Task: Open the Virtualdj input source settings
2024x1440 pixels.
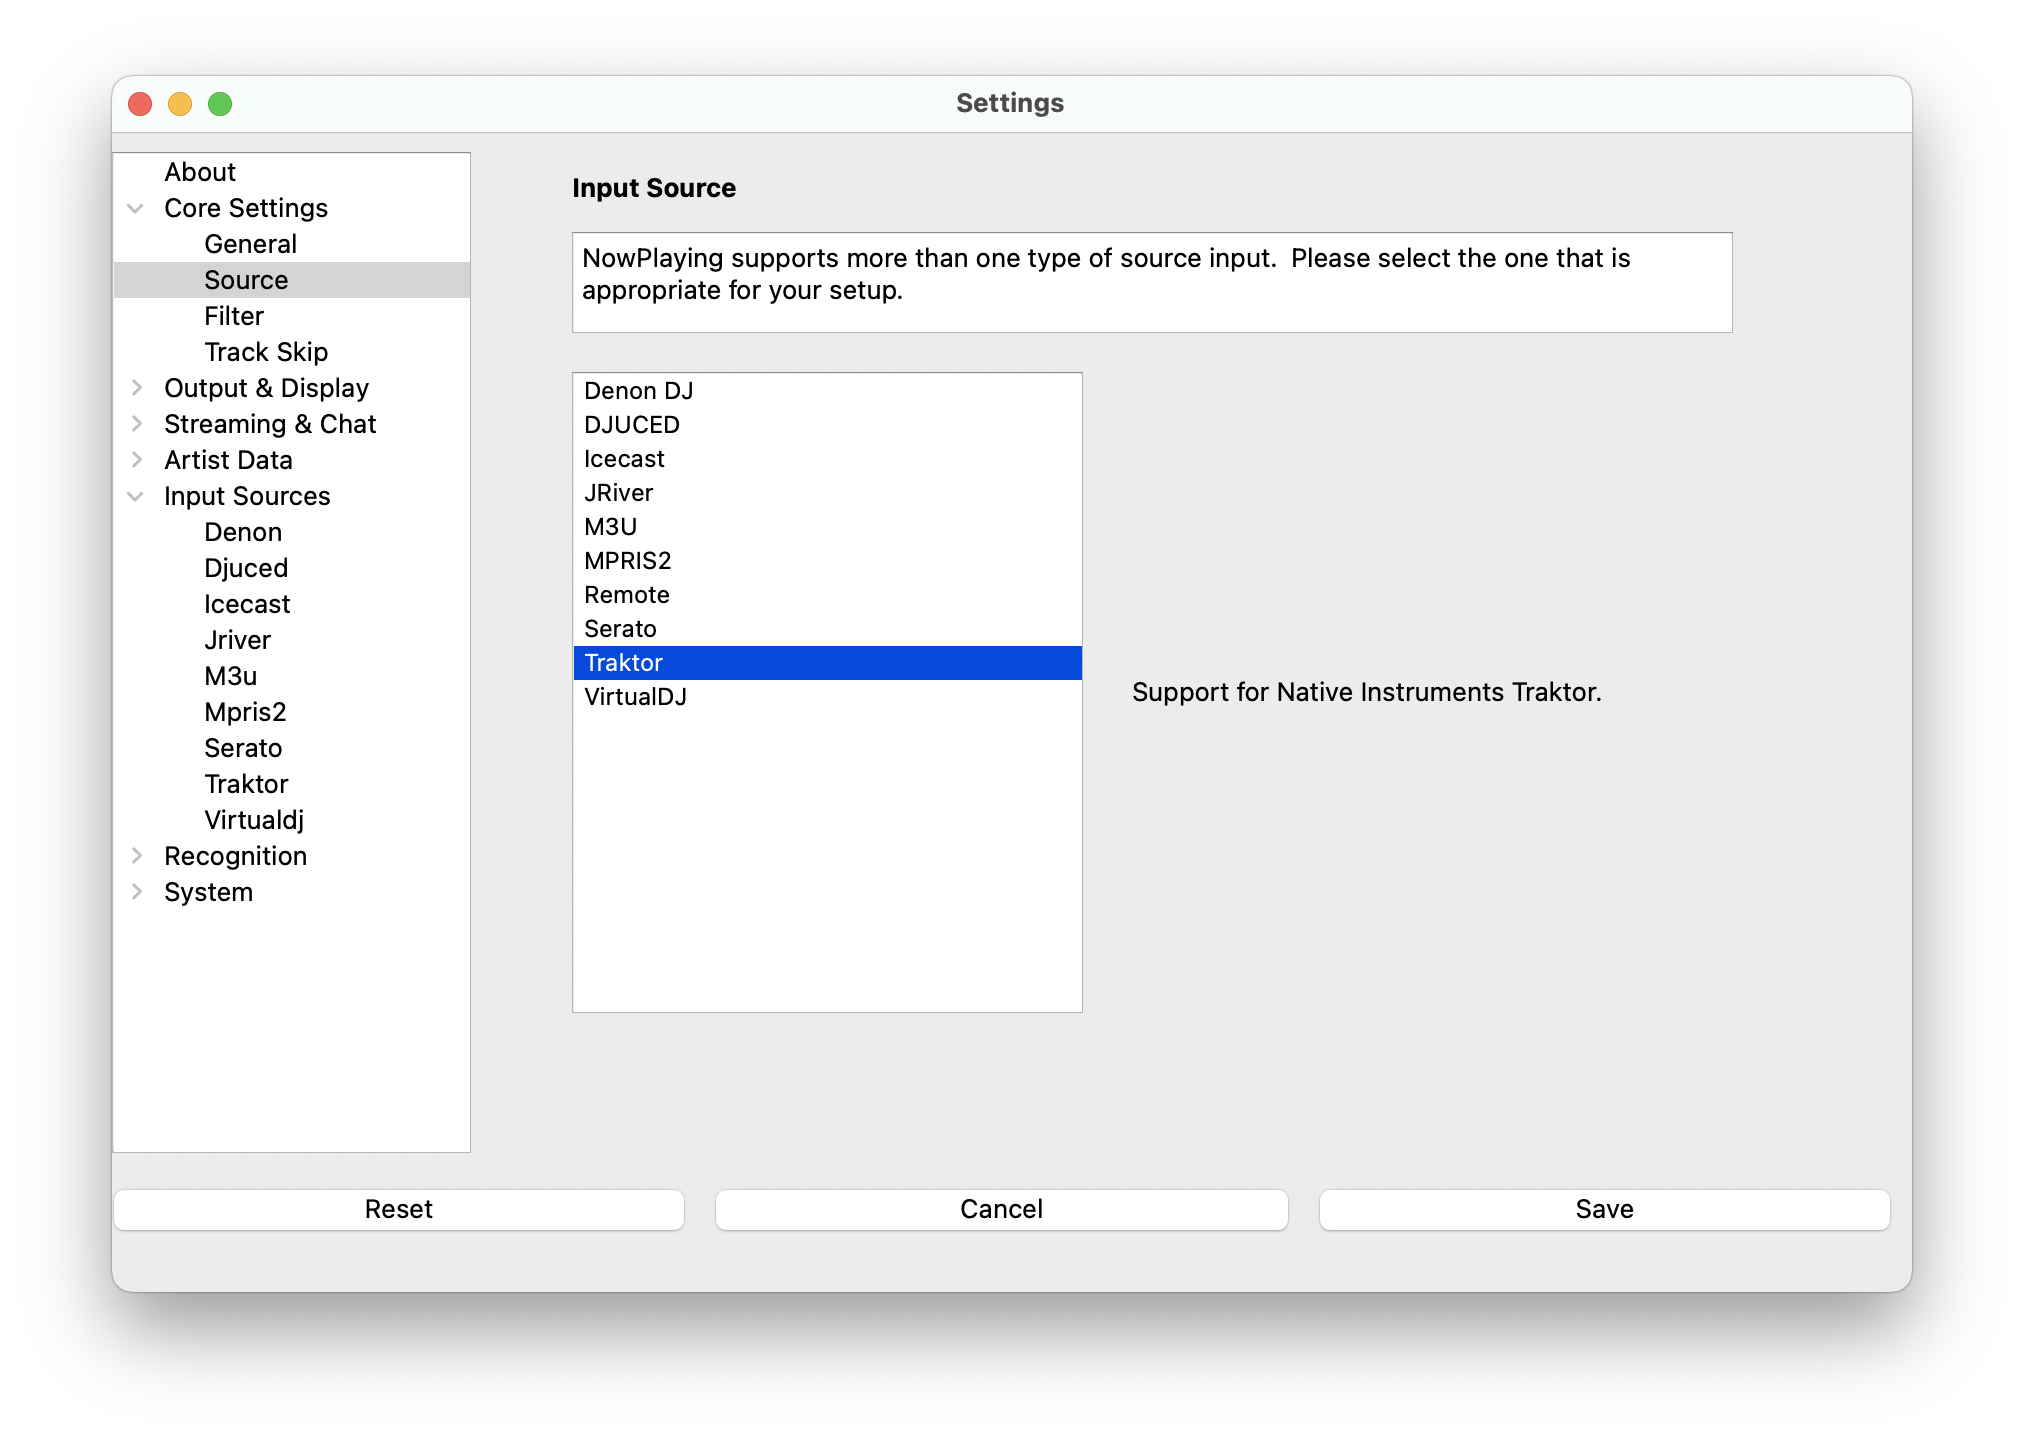Action: tap(253, 819)
